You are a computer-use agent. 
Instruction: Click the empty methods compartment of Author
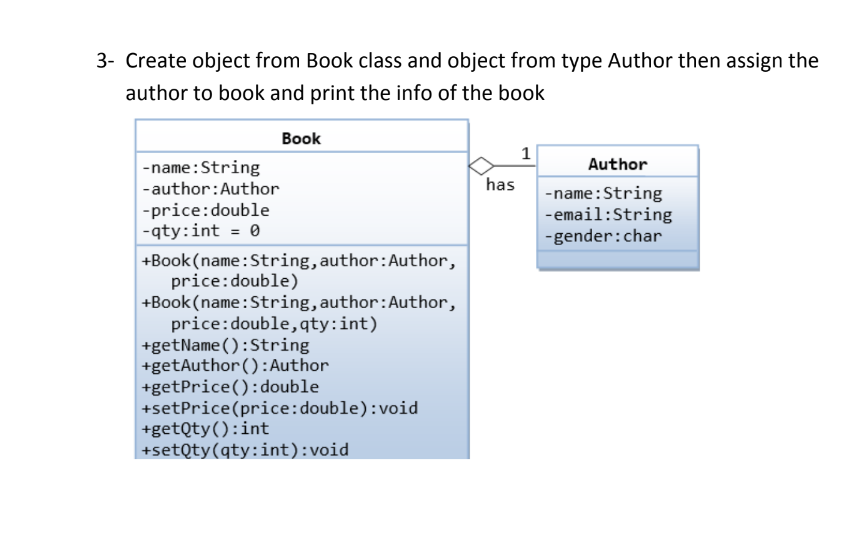(618, 259)
